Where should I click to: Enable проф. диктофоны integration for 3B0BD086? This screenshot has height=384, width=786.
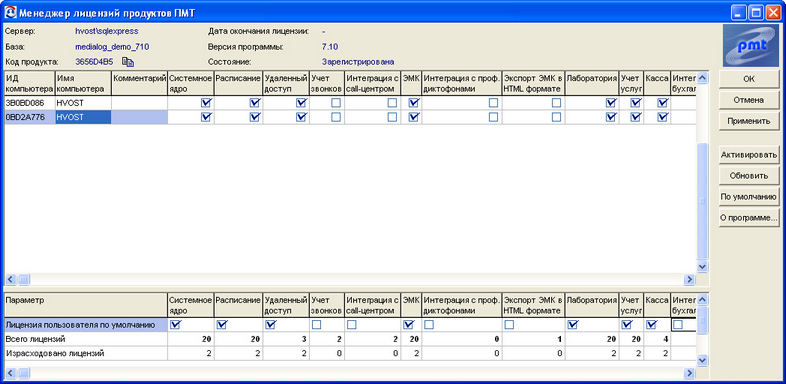coord(493,103)
